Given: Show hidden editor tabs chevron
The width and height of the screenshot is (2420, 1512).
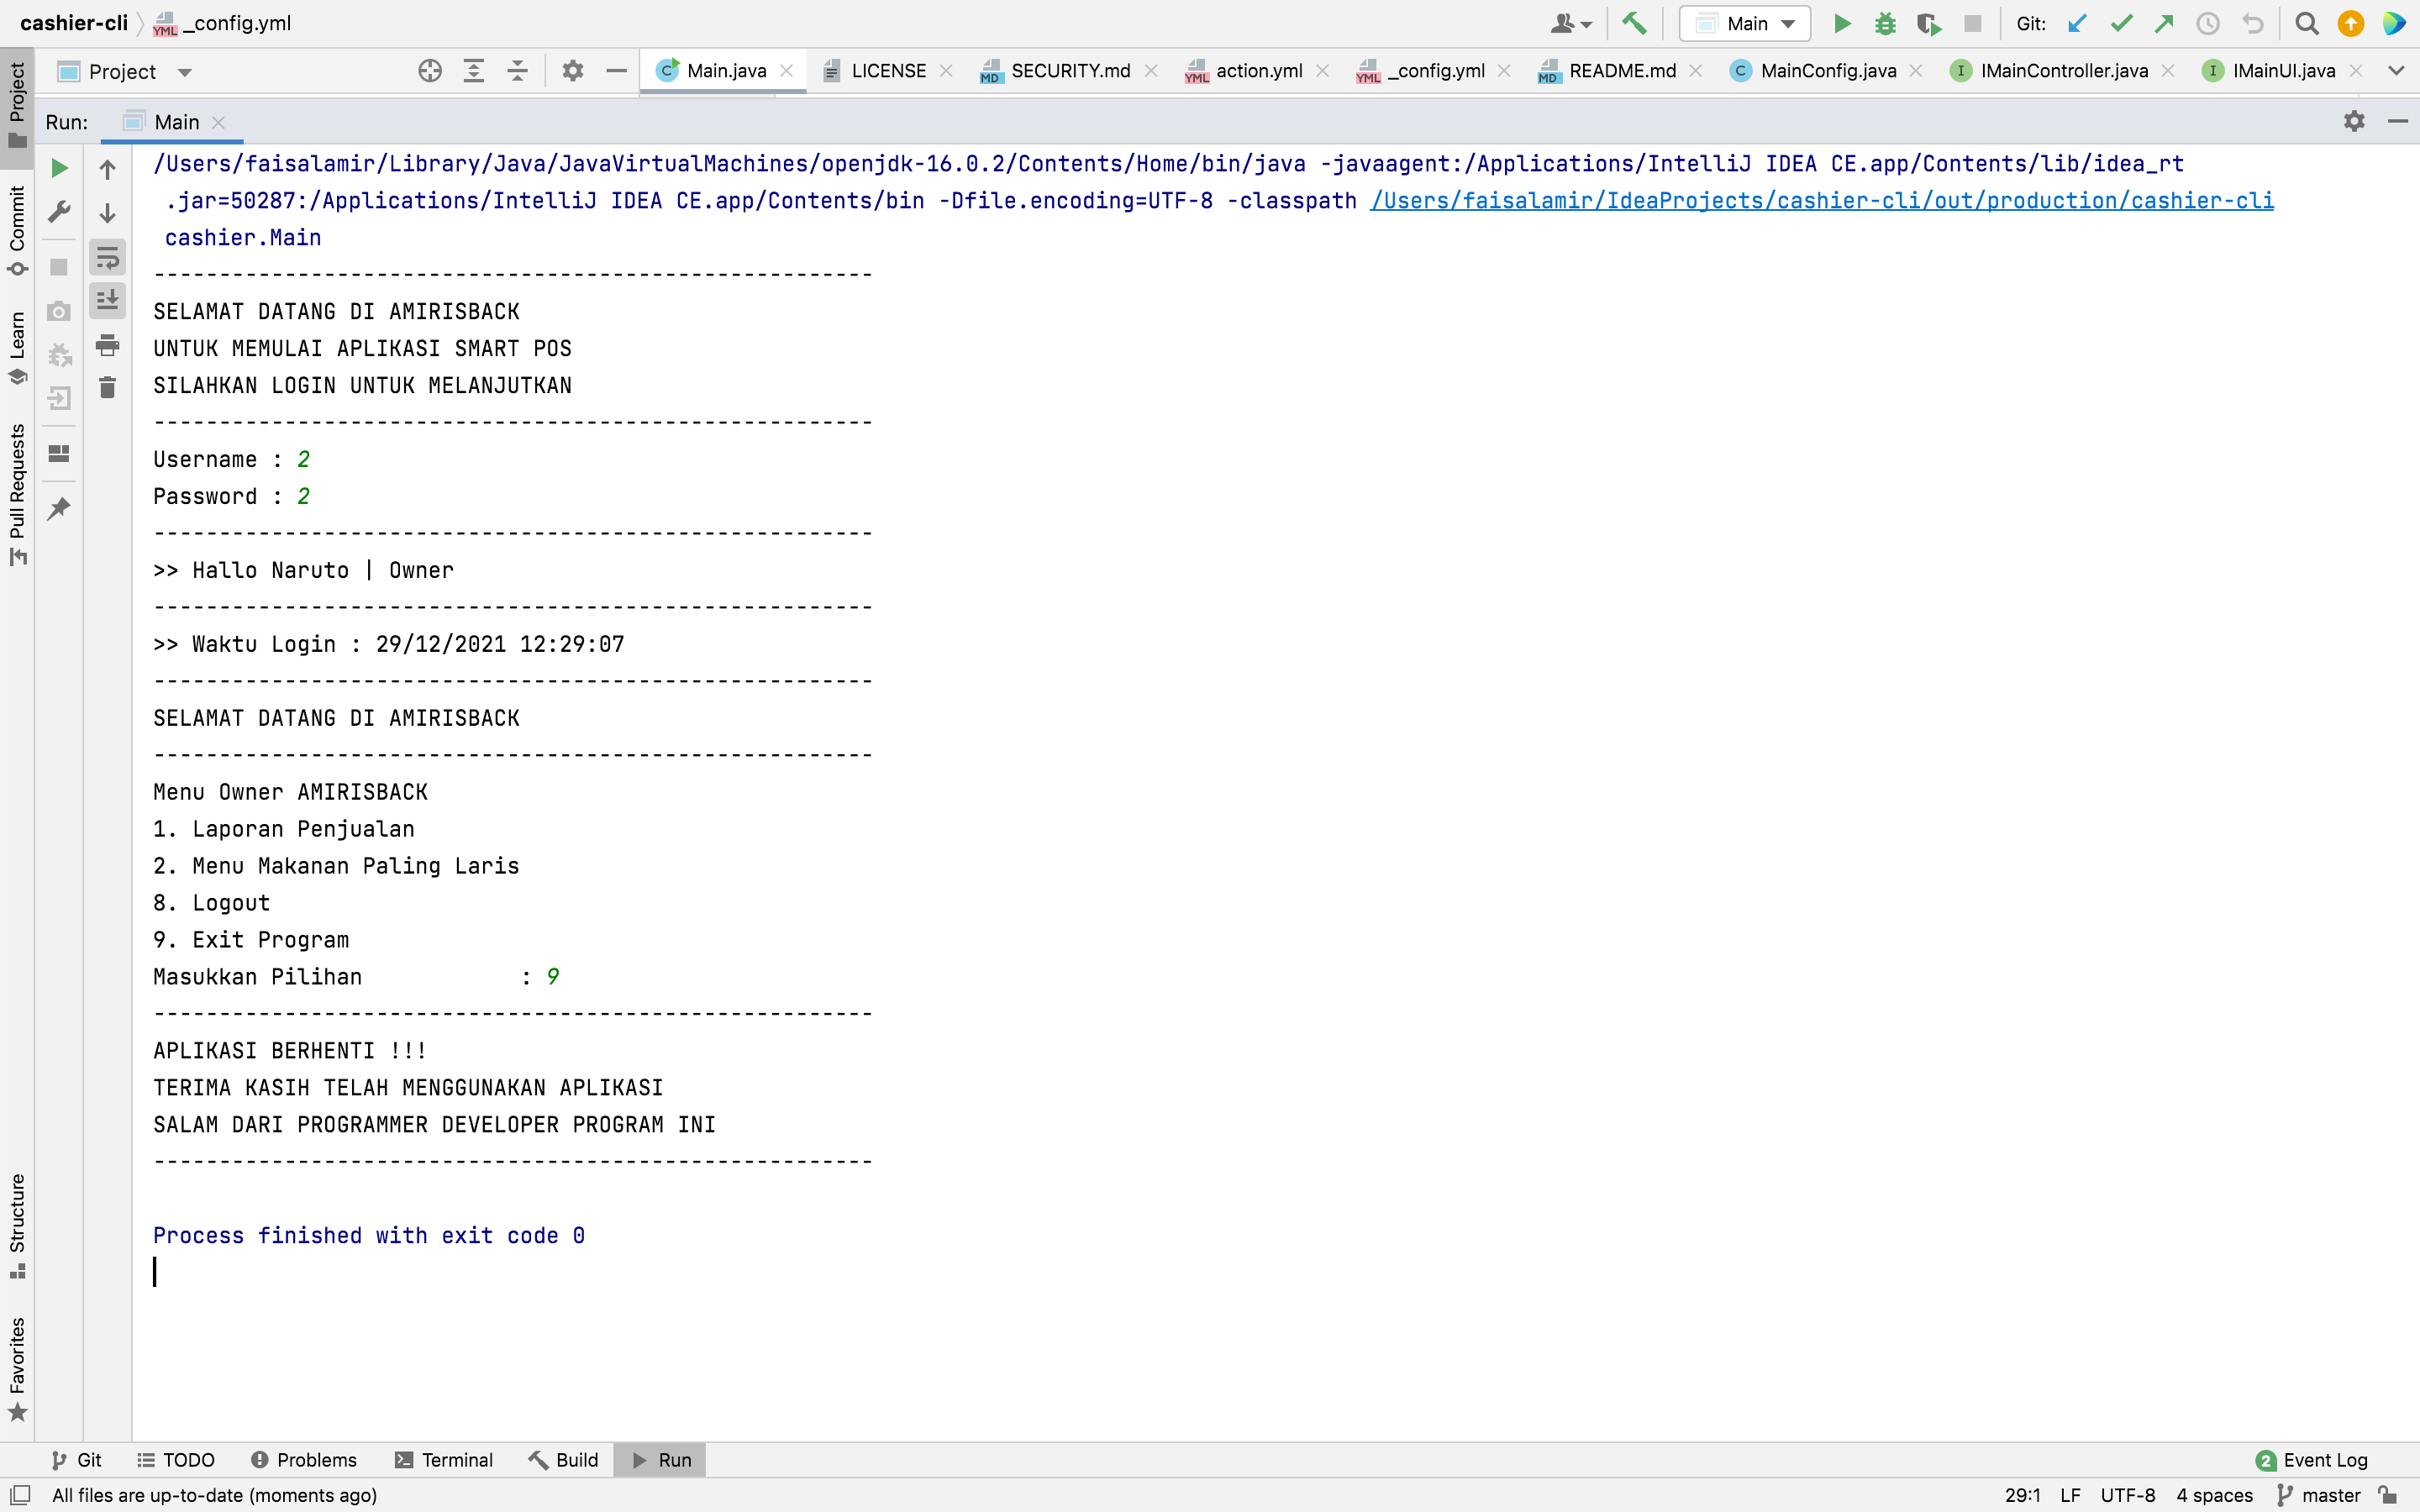Looking at the screenshot, I should pyautogui.click(x=2396, y=71).
